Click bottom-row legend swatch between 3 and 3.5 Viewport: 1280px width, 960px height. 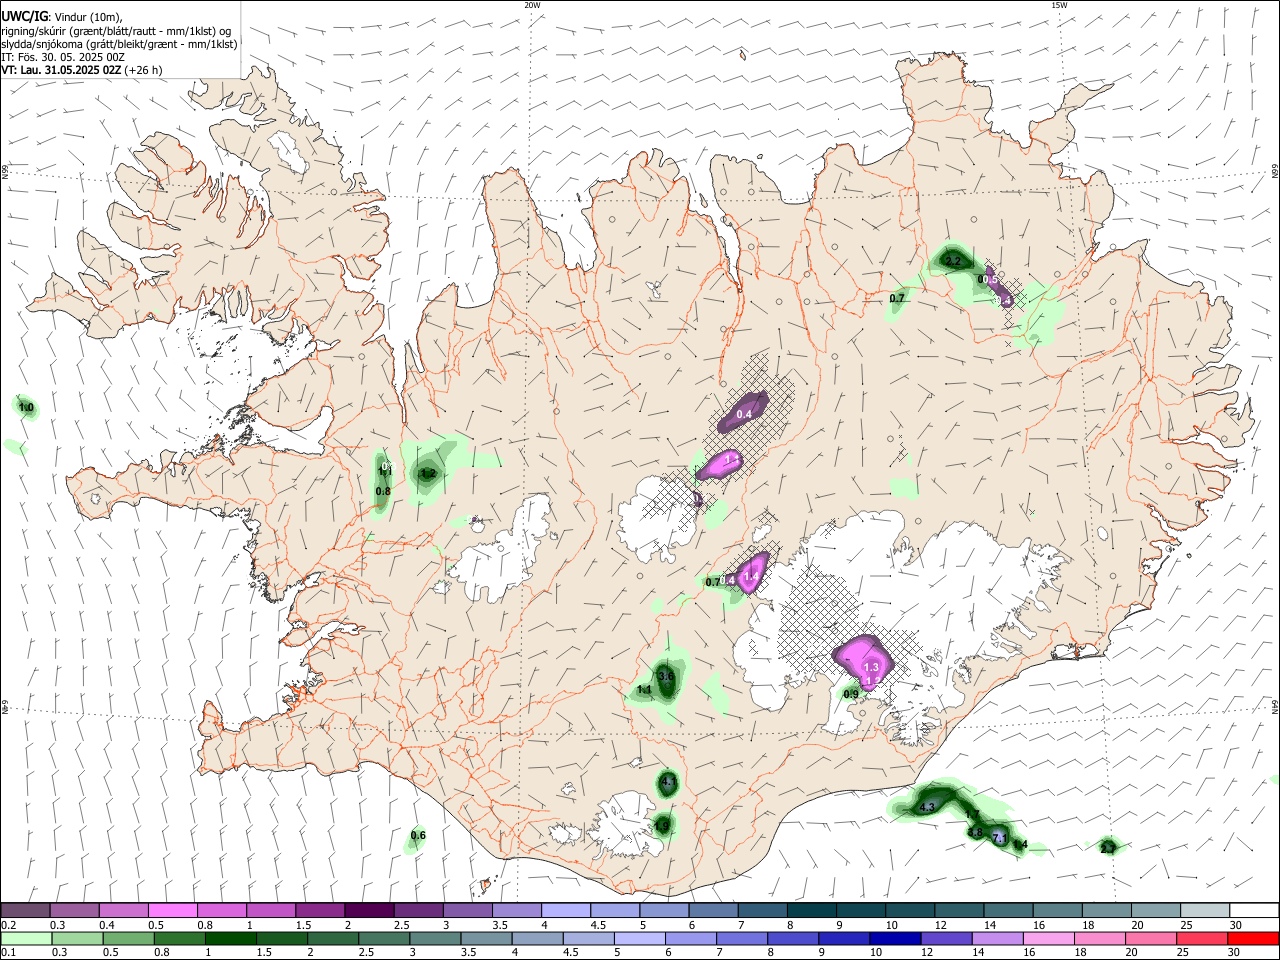(436, 939)
